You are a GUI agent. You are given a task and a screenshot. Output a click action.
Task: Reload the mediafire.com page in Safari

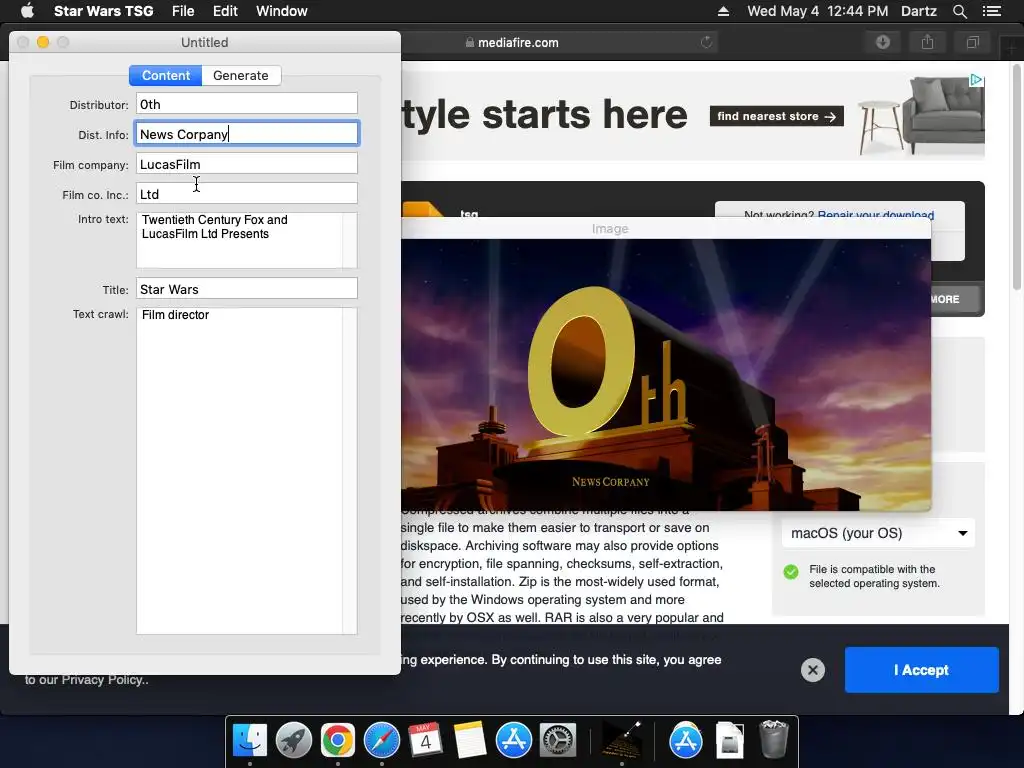706,42
